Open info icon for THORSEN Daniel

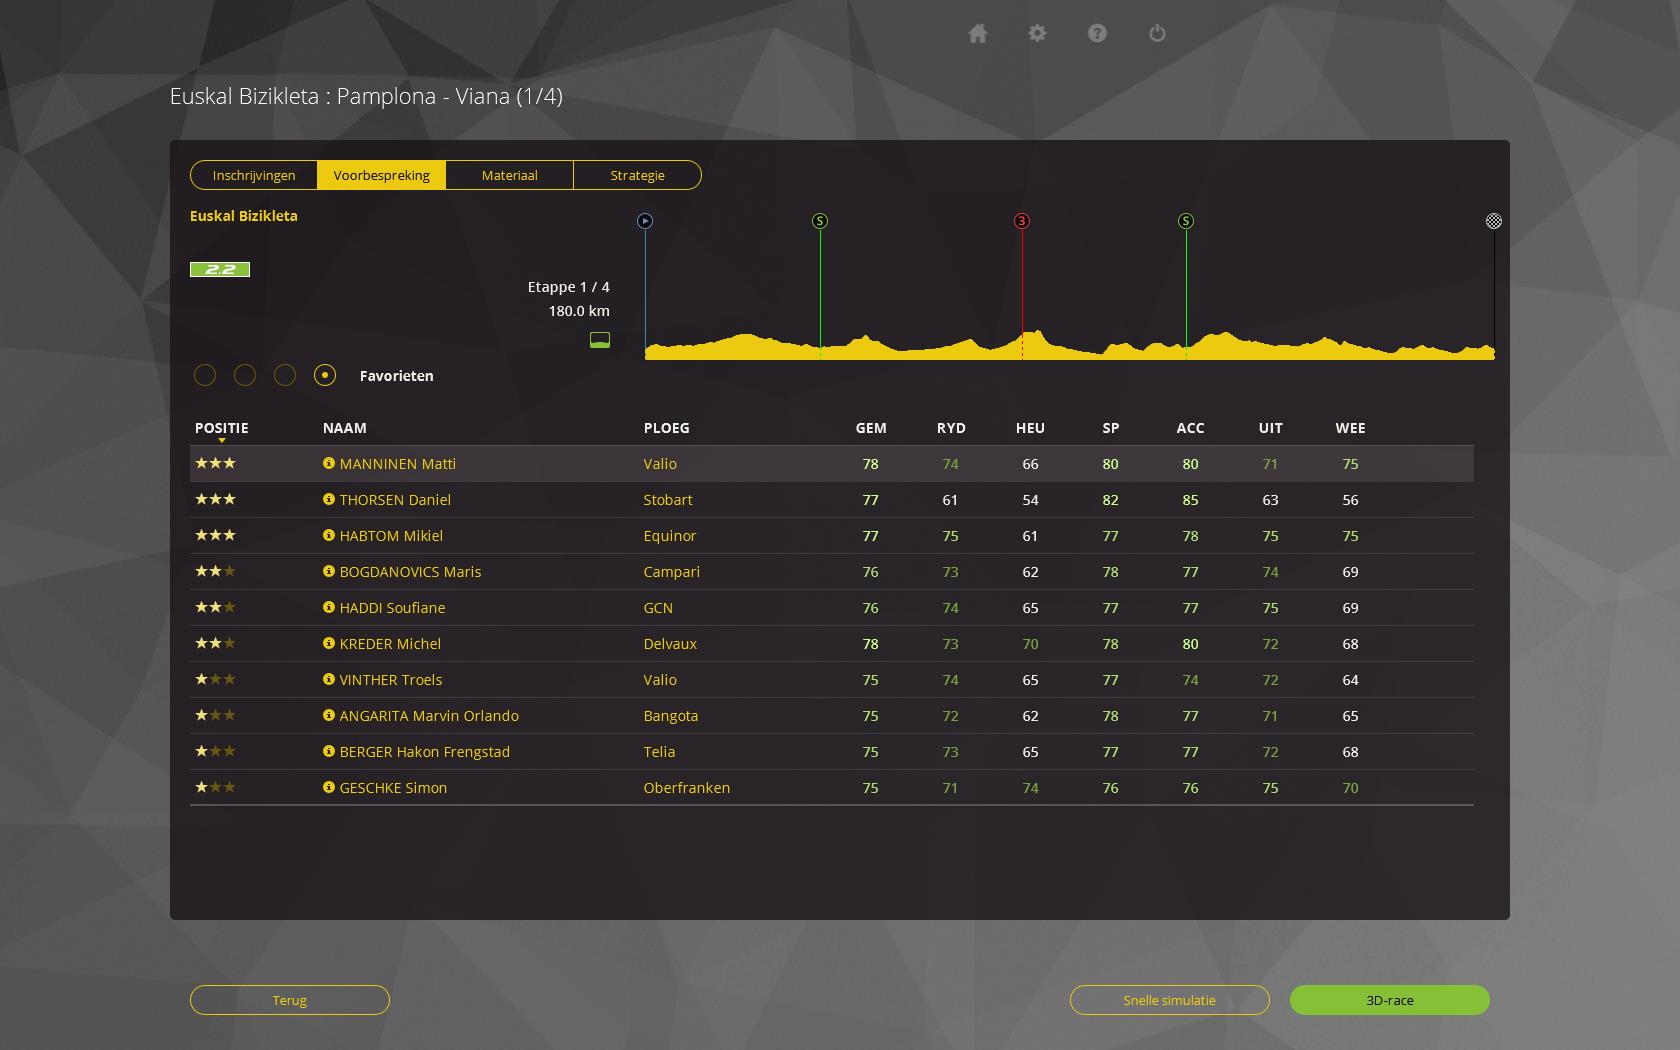coord(328,499)
